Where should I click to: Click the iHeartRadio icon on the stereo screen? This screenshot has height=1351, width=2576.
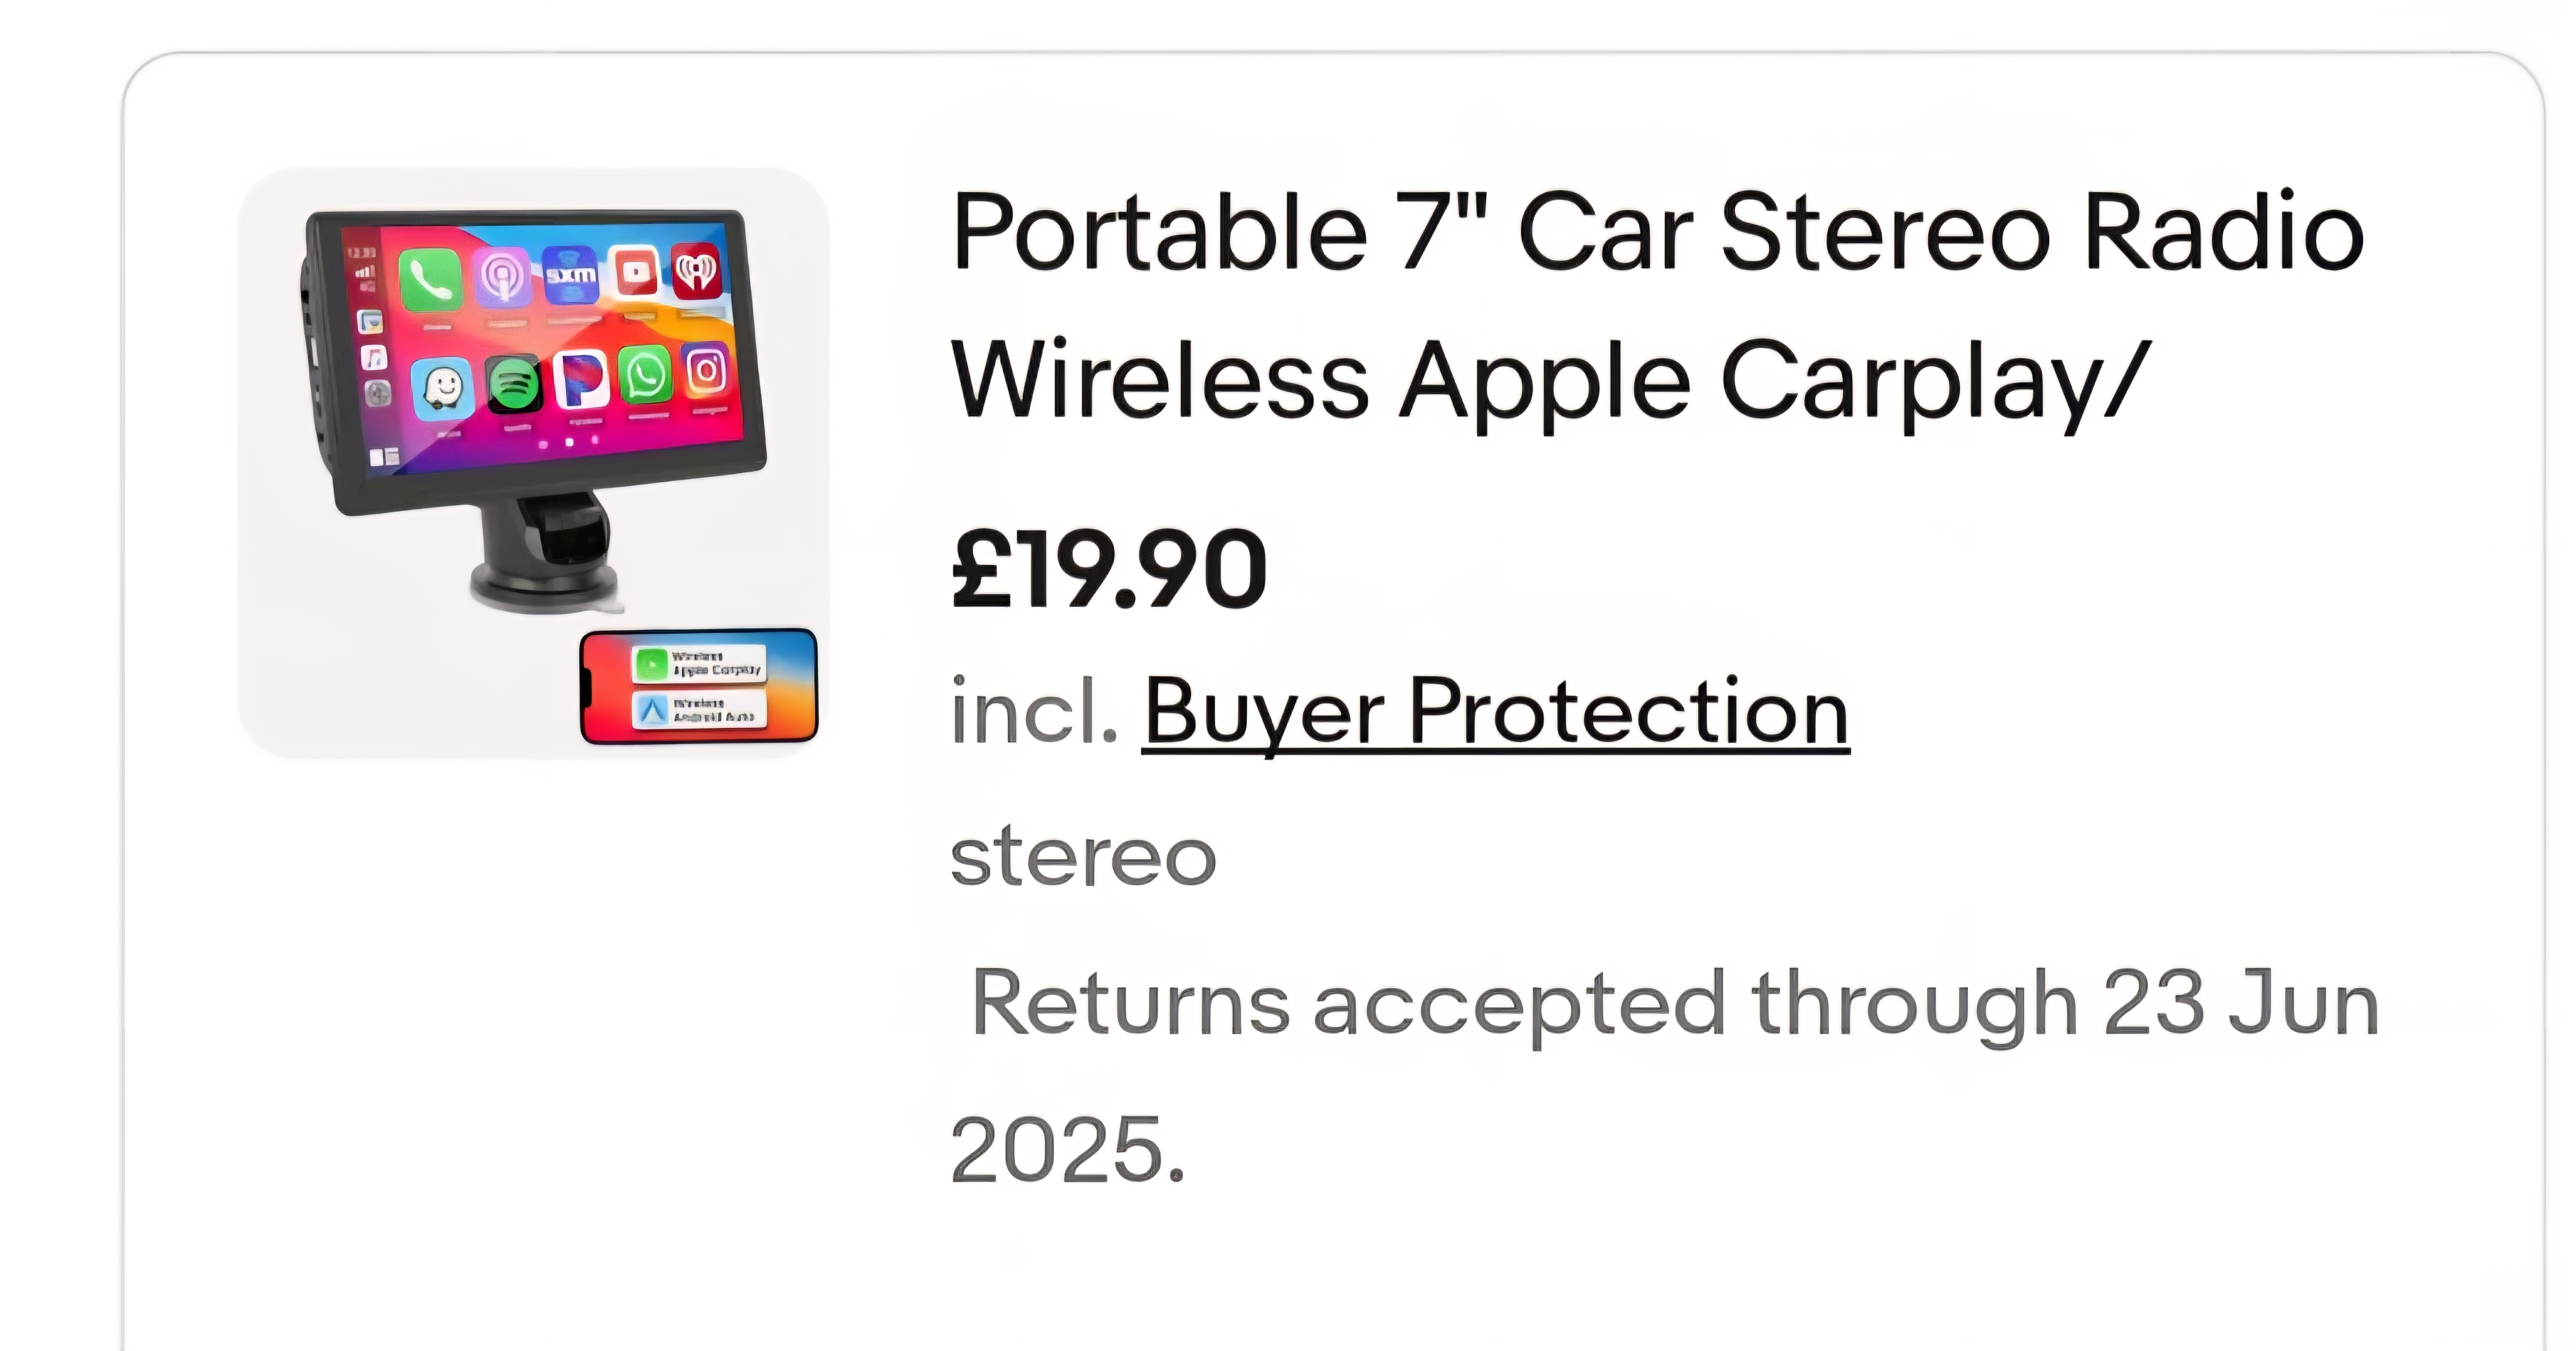(x=697, y=270)
